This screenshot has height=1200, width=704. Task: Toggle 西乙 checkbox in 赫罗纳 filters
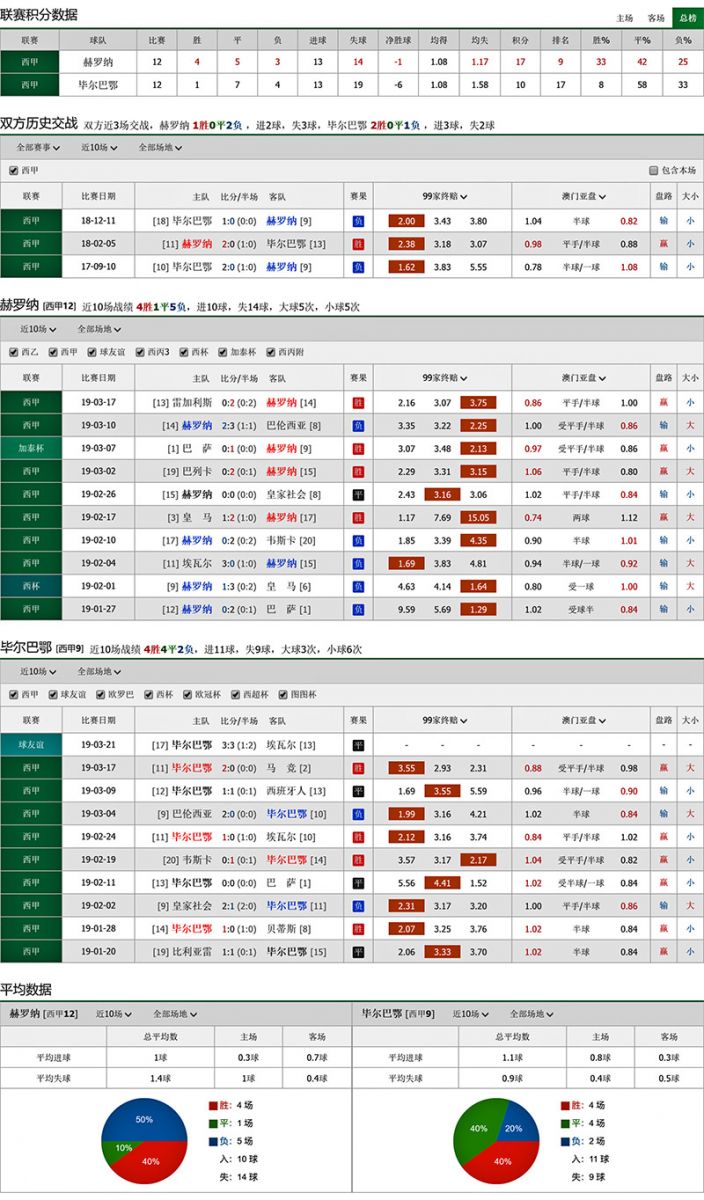tap(13, 352)
